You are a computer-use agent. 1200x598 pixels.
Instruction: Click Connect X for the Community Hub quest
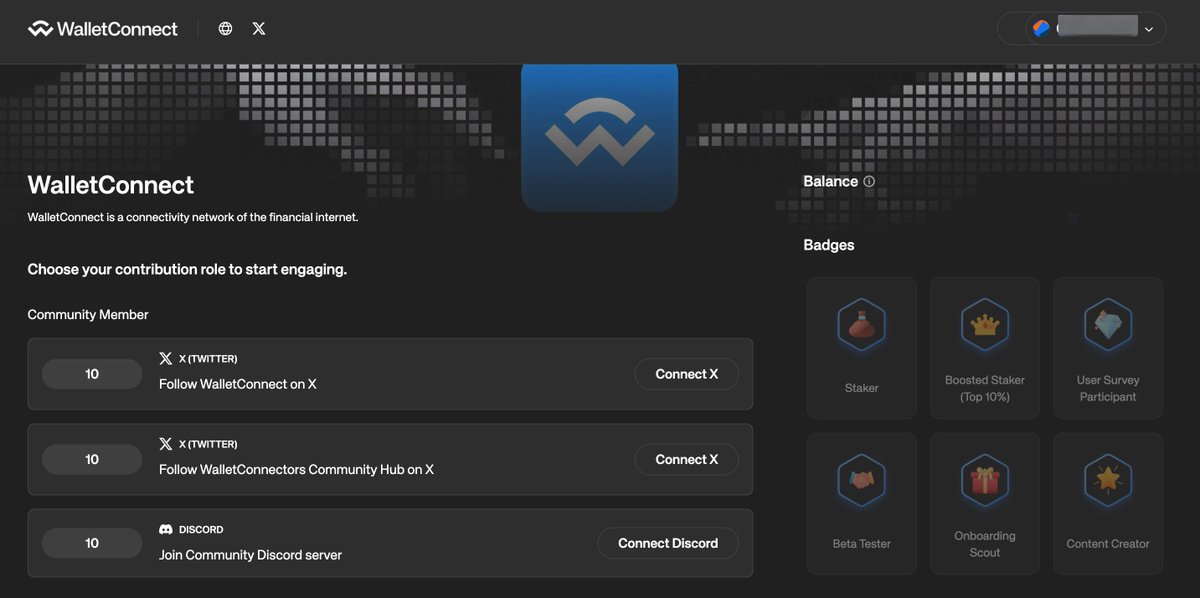click(686, 459)
